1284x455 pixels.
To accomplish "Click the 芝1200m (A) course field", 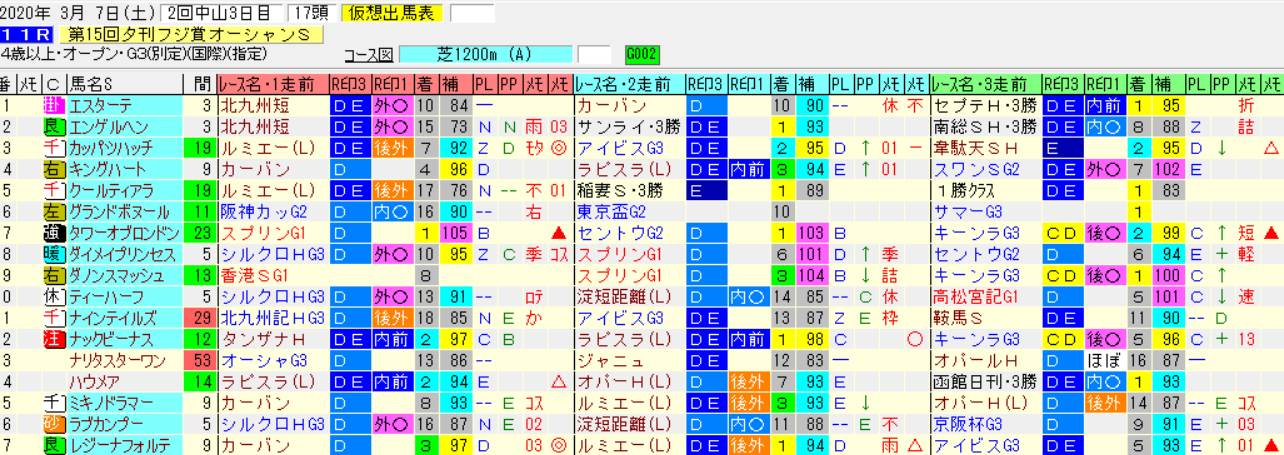I will pyautogui.click(x=486, y=54).
